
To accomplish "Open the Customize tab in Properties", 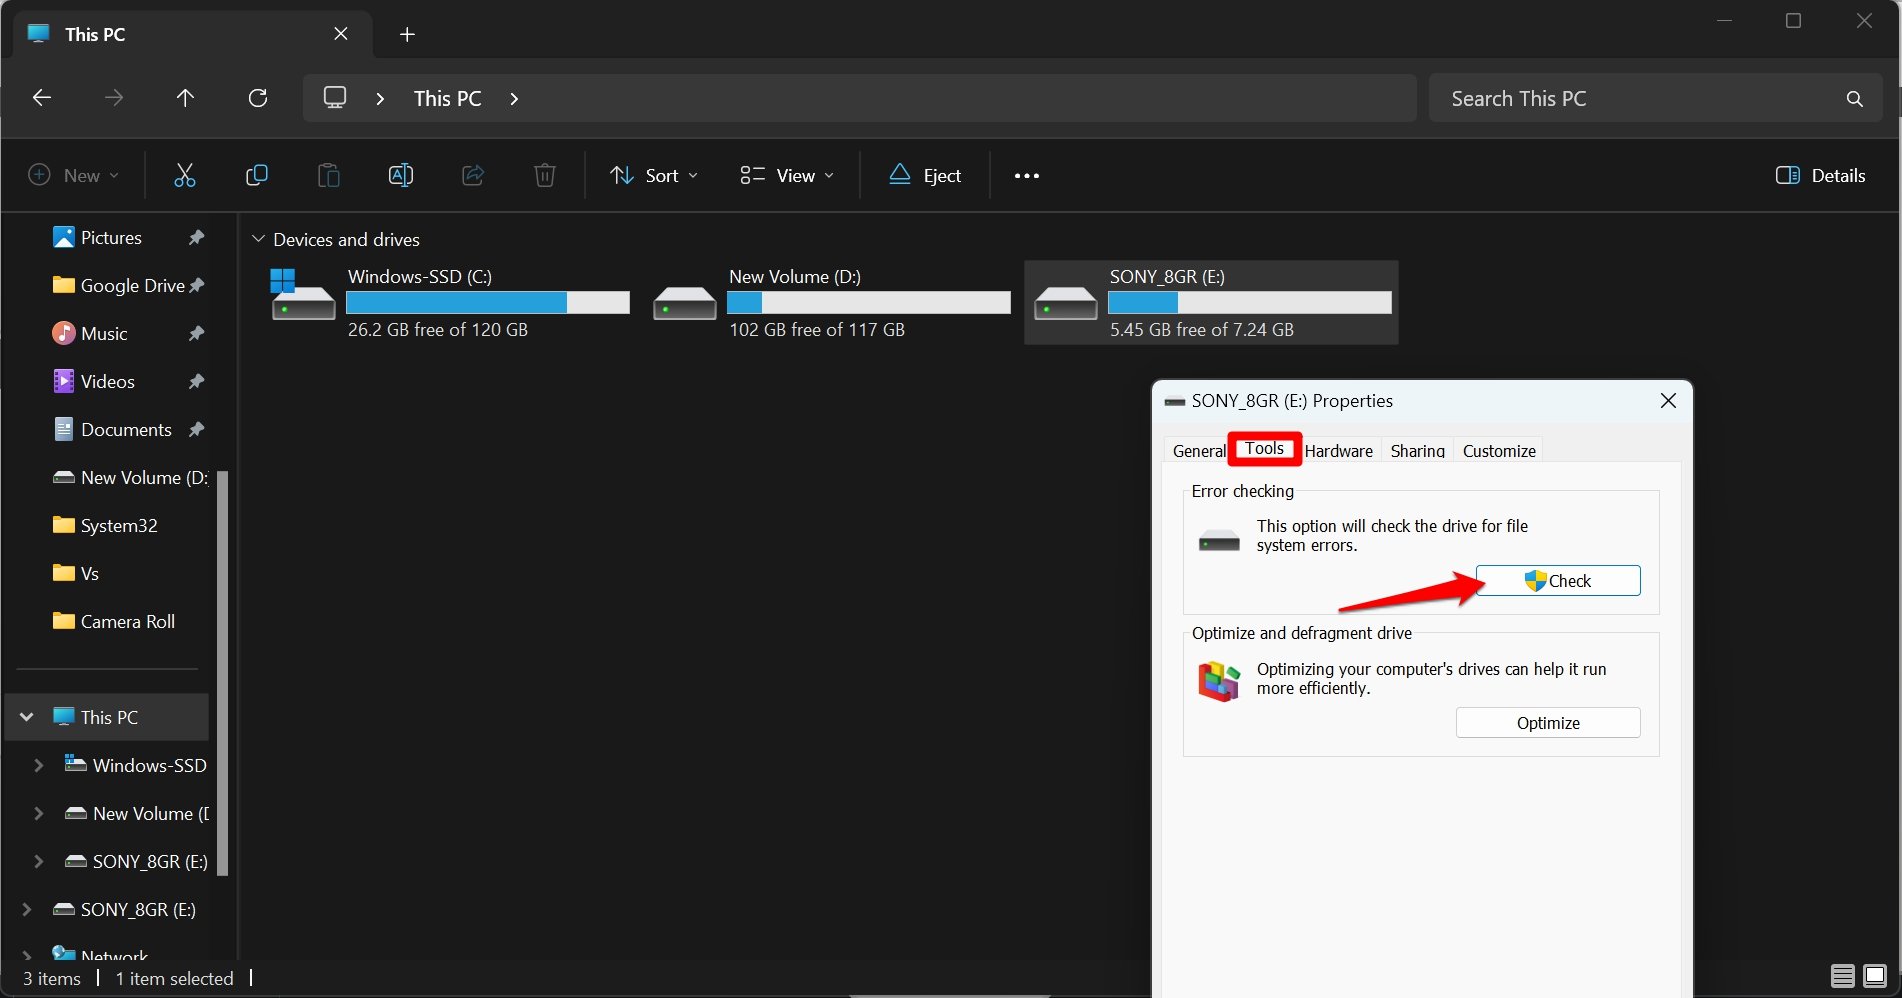I will coord(1499,451).
